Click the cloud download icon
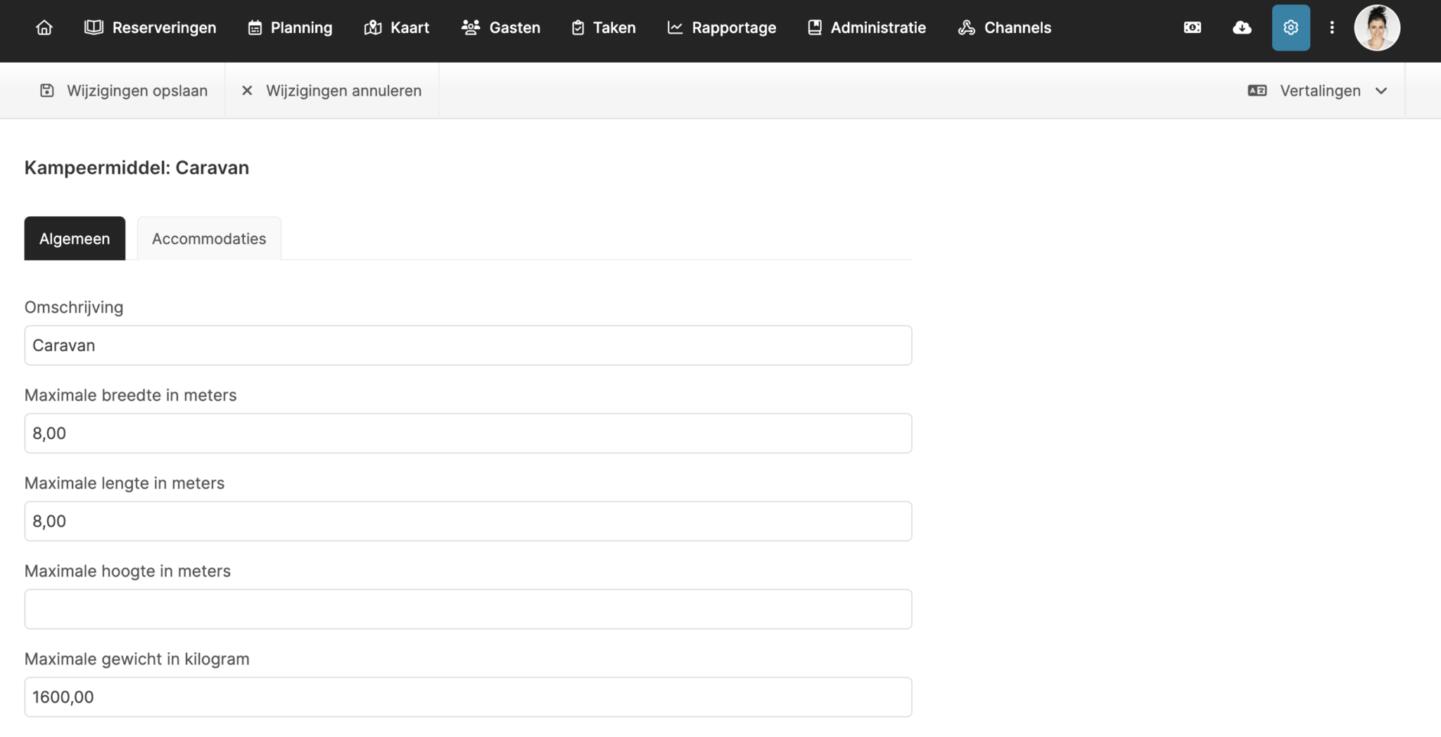 coord(1242,28)
